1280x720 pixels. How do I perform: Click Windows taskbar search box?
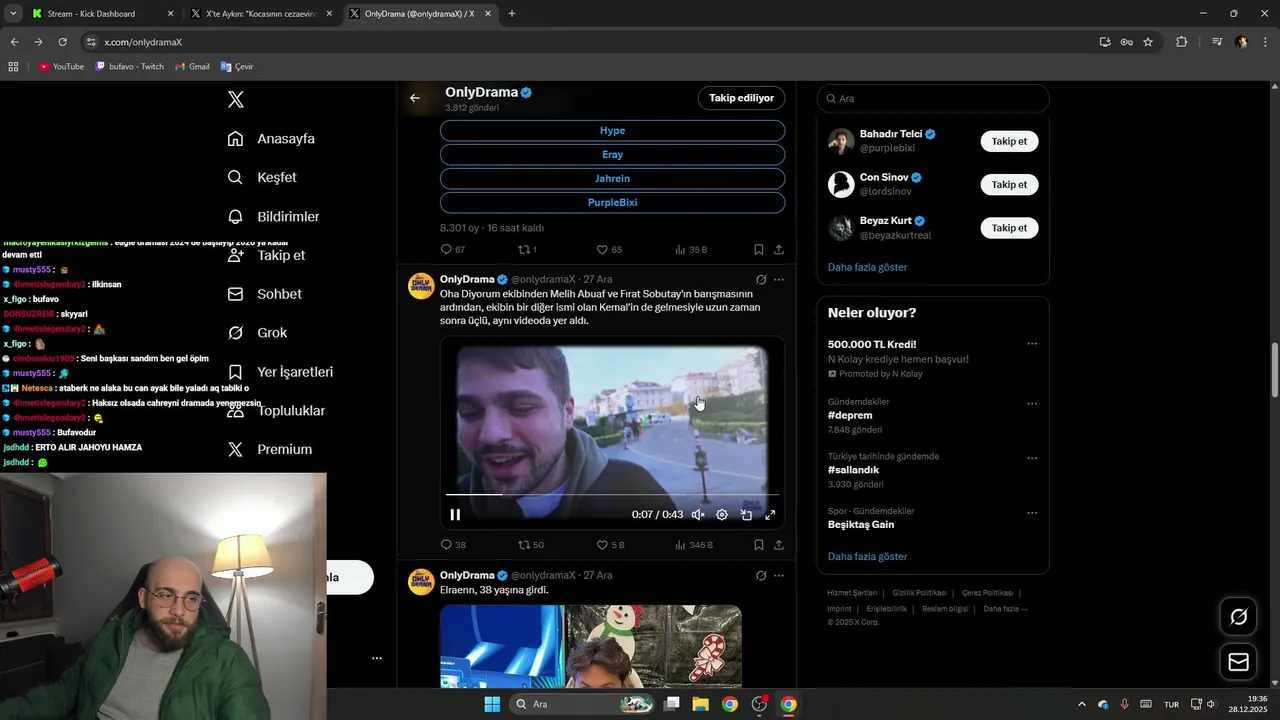point(582,704)
